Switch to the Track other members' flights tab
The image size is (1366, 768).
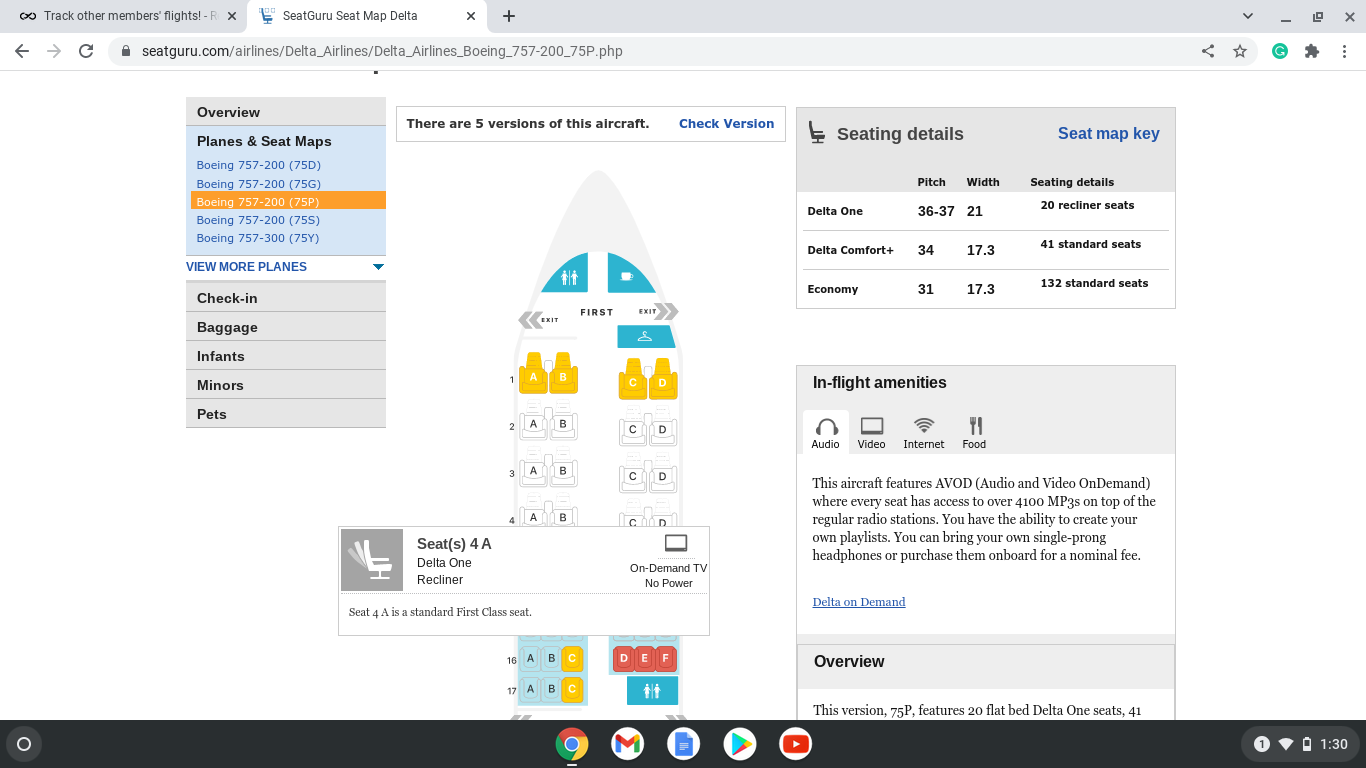[x=123, y=16]
